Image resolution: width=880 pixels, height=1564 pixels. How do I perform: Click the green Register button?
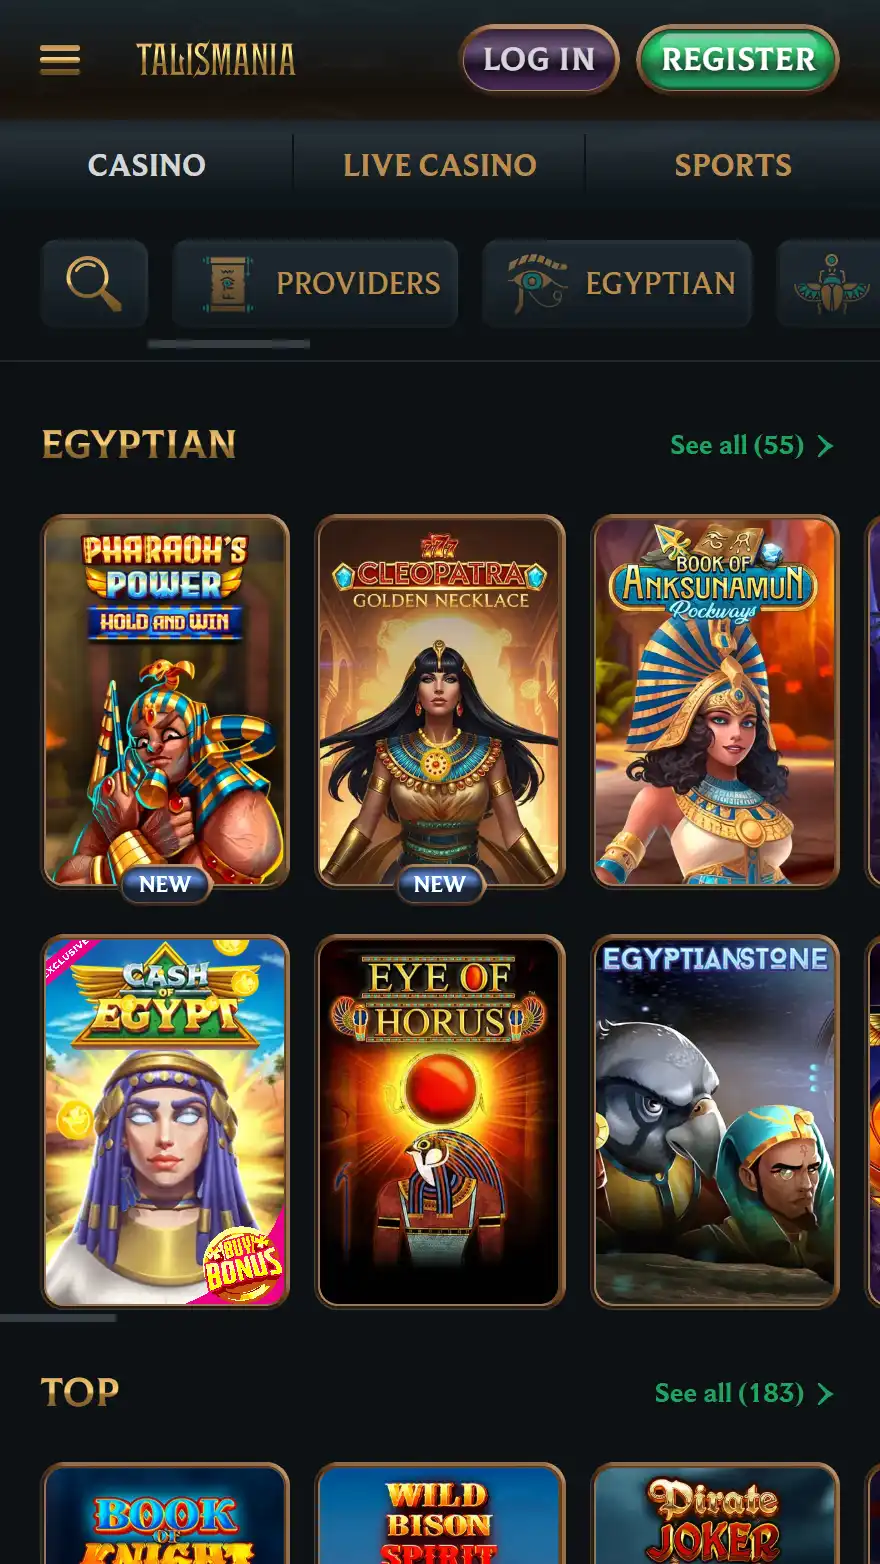(738, 59)
